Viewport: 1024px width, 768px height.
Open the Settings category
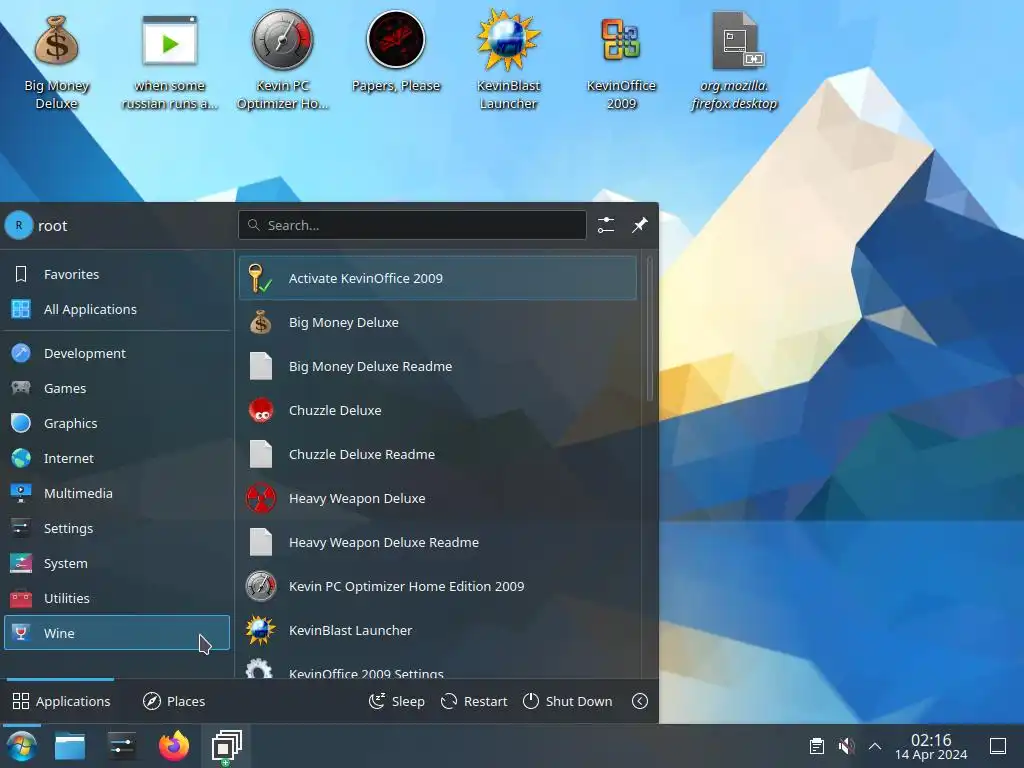click(117, 528)
